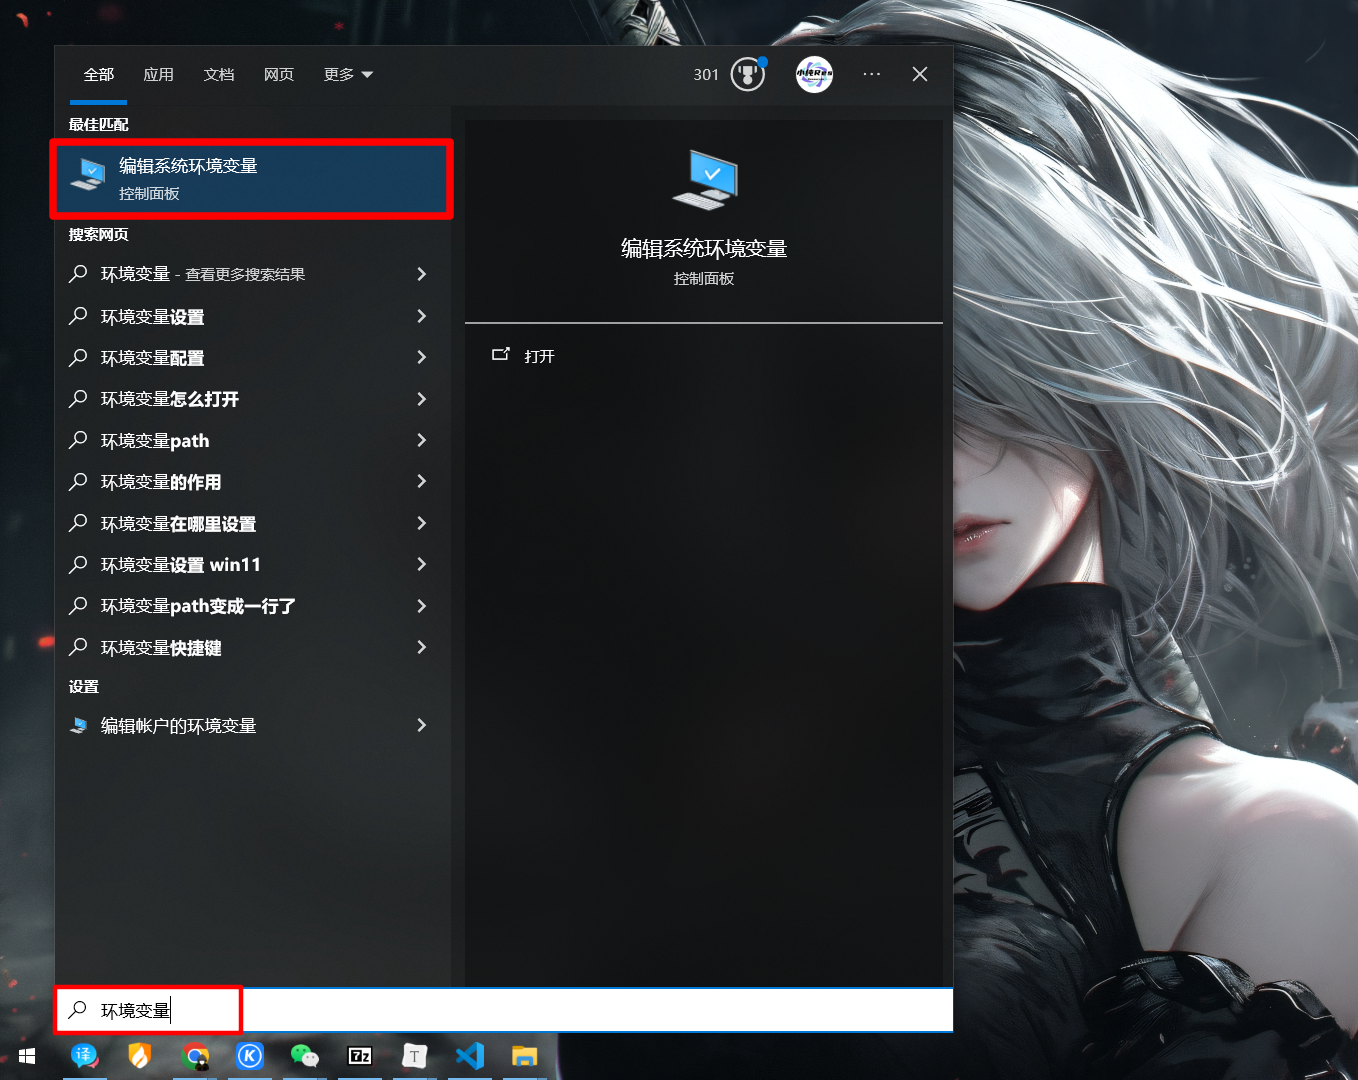Open Google Chrome from the taskbar

coord(196,1056)
